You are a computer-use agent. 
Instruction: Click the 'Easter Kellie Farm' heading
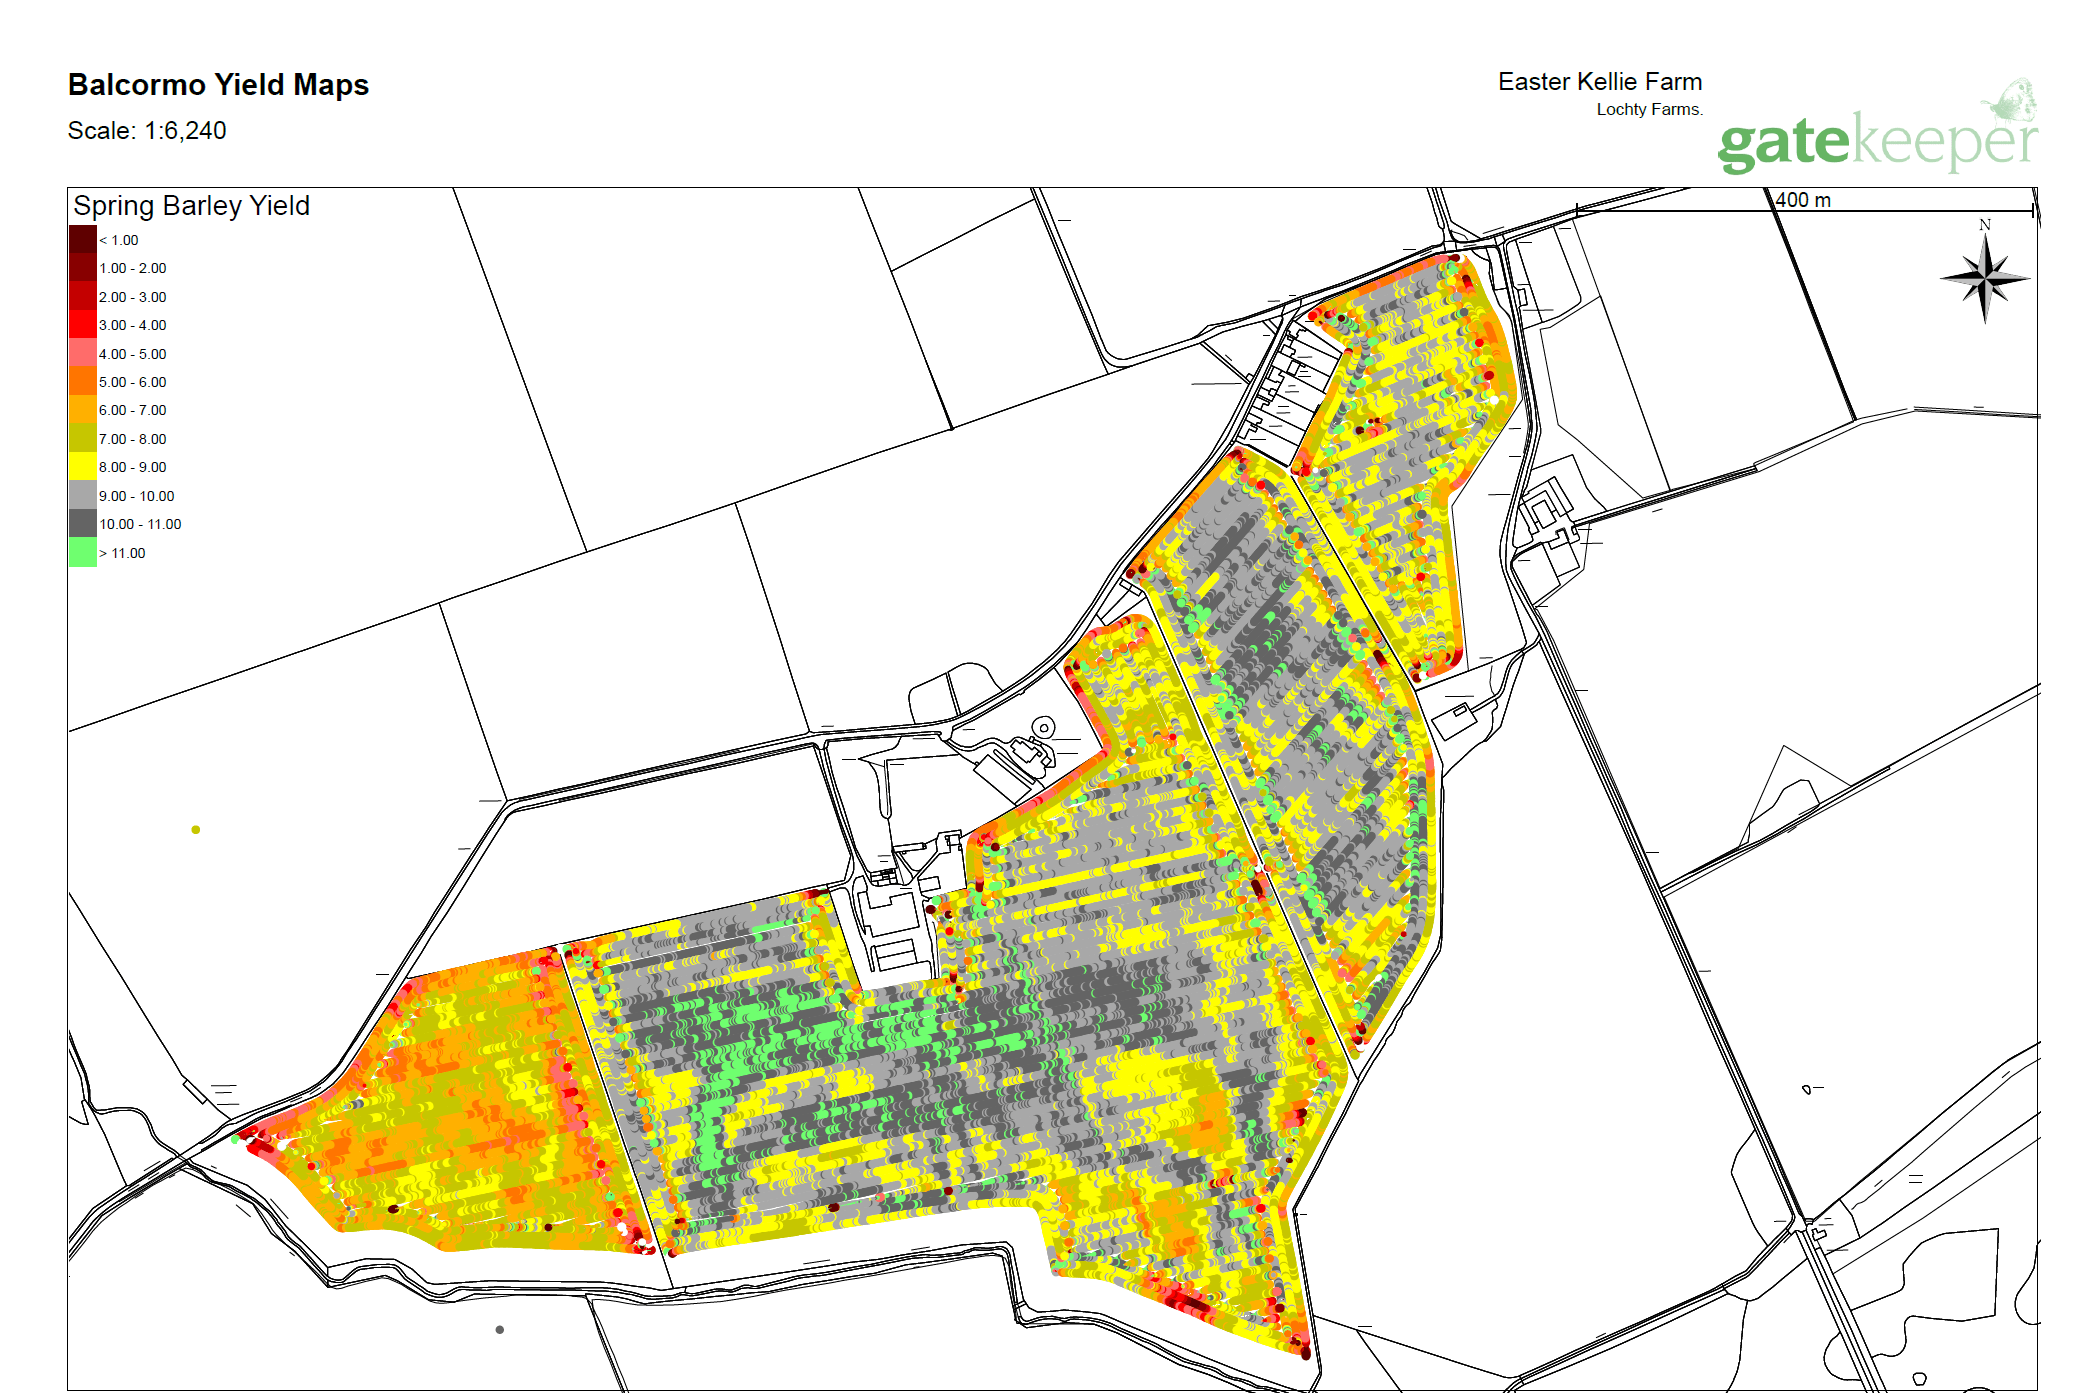(x=1600, y=82)
